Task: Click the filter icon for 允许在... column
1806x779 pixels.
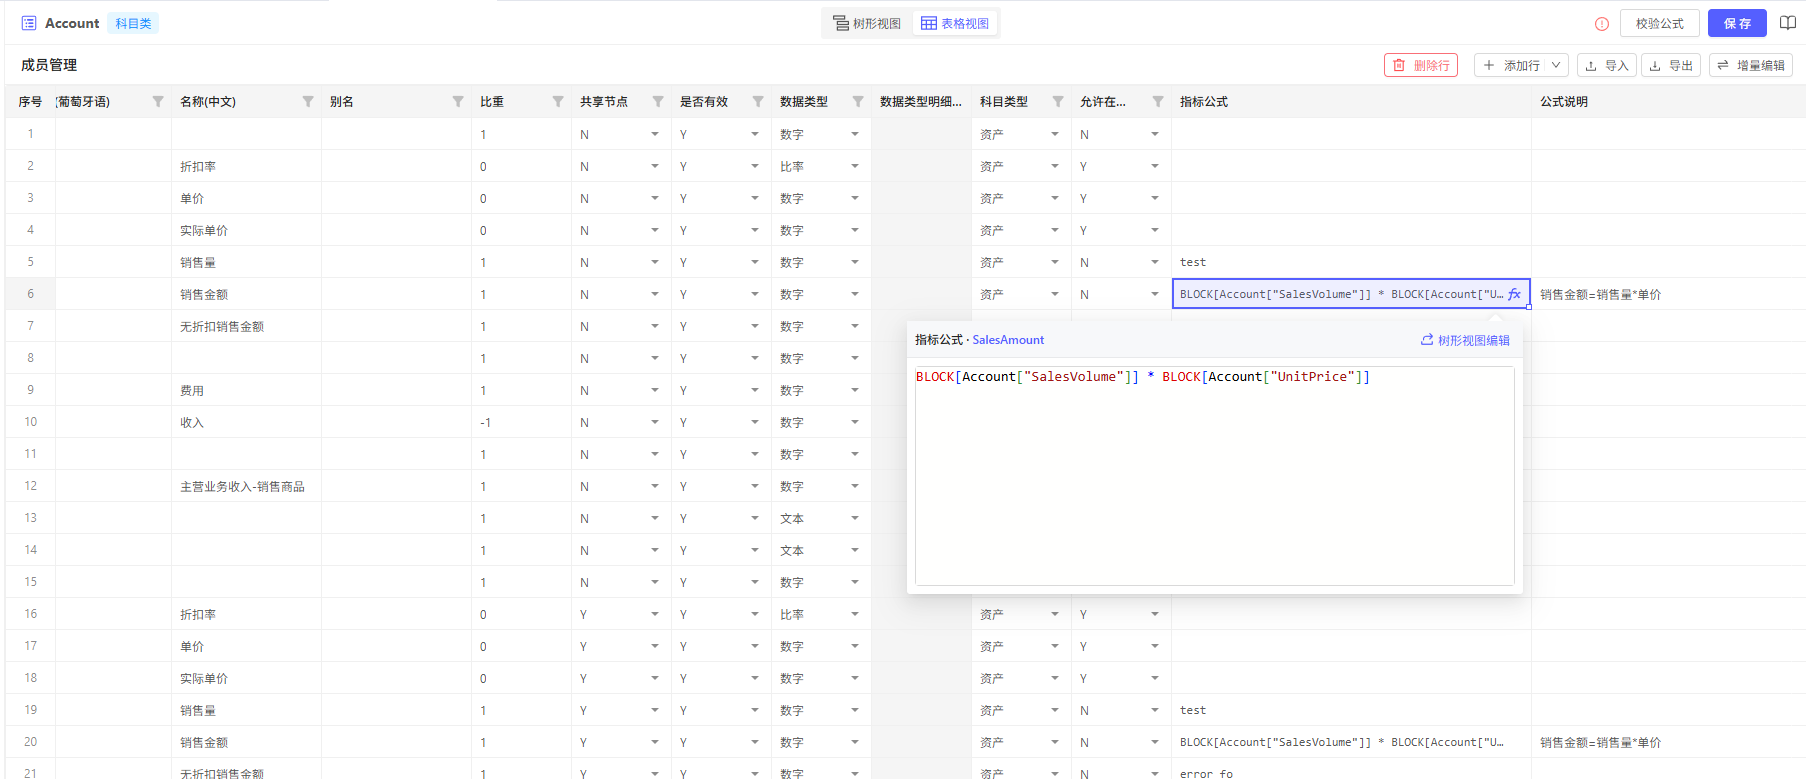Action: 1158,102
